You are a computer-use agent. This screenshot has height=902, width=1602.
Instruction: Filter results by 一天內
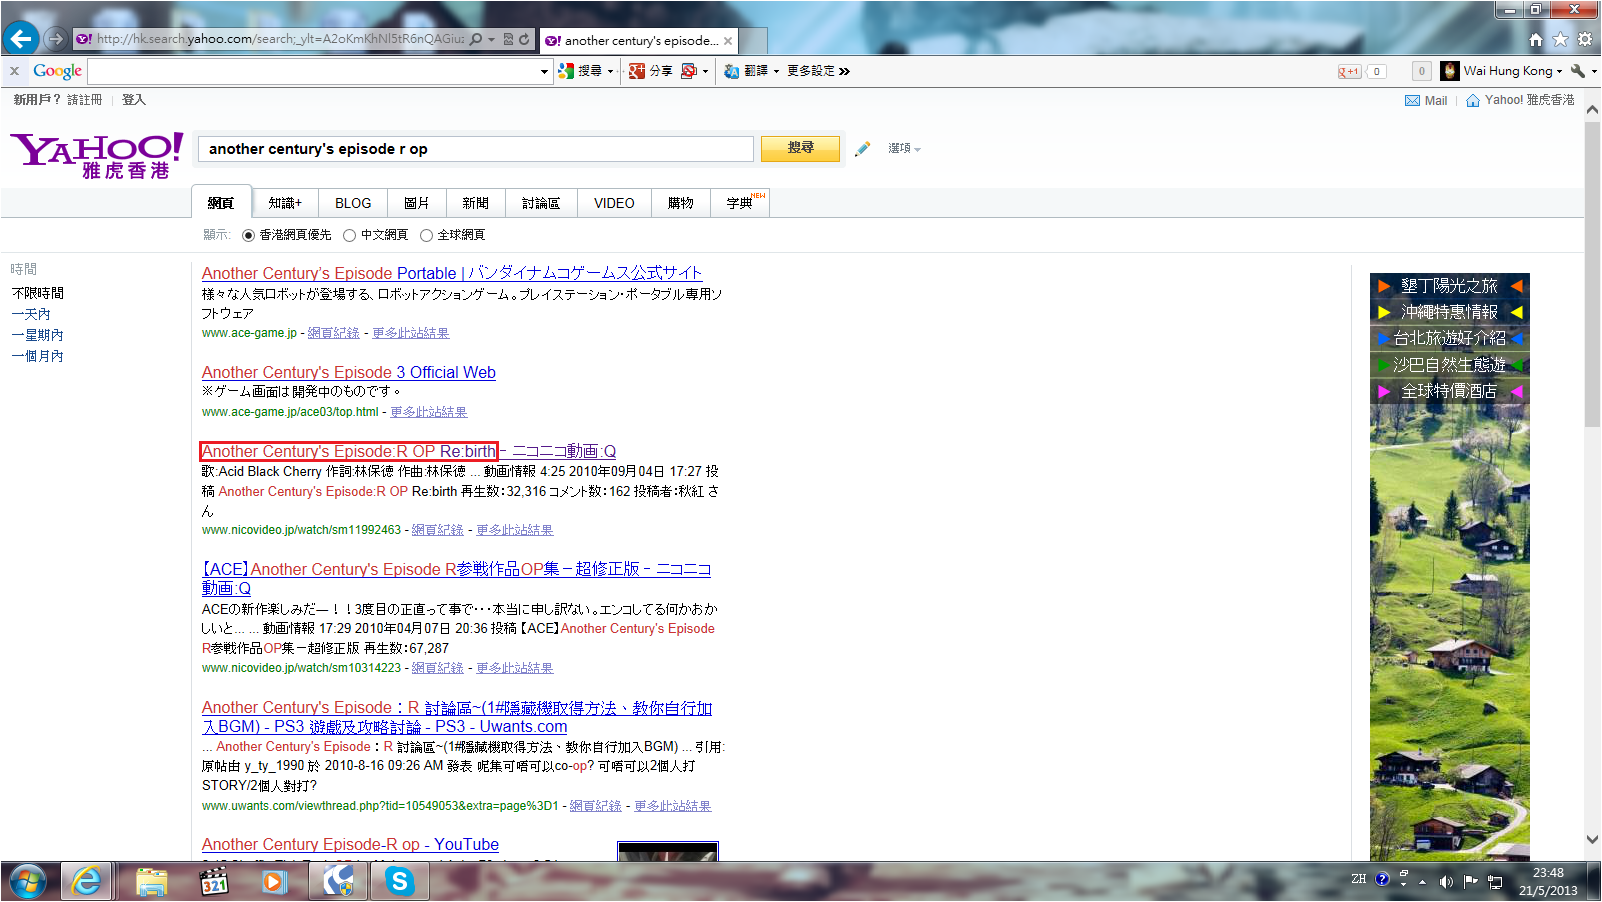(x=31, y=314)
